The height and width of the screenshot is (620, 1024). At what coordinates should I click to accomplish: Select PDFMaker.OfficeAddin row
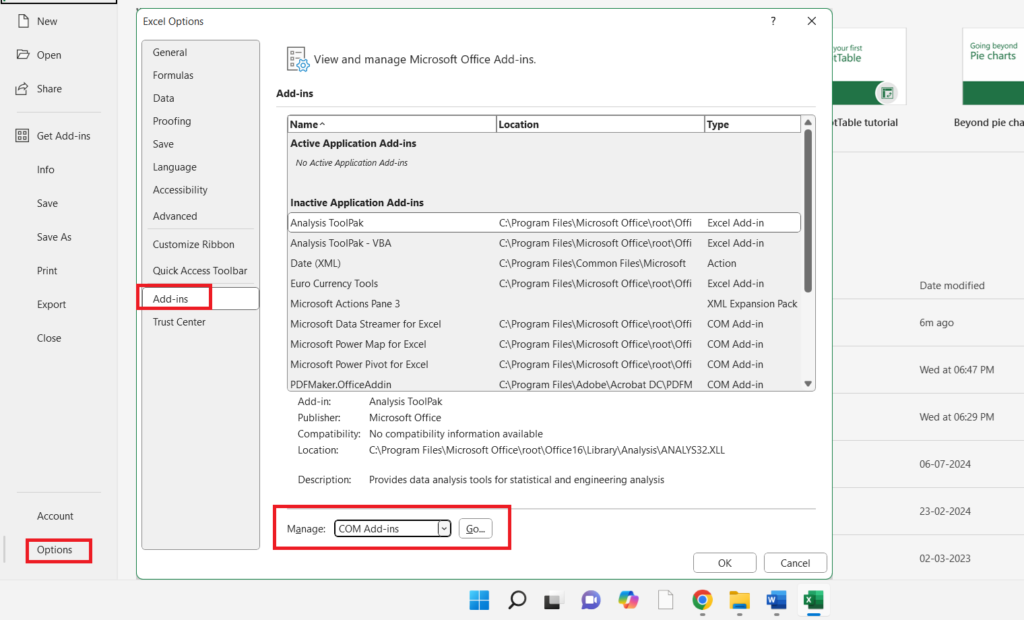(544, 384)
